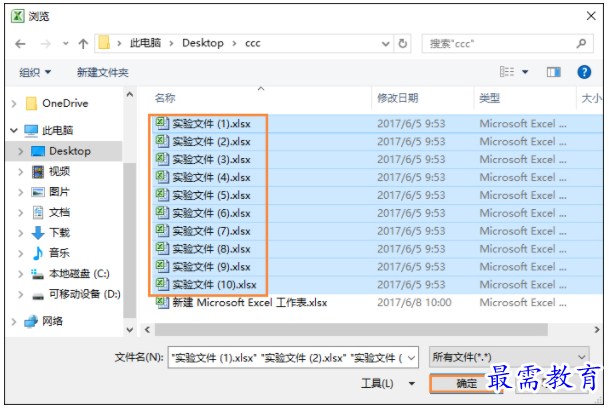
Task: Select 文档 folder in navigation pane
Action: coord(59,212)
